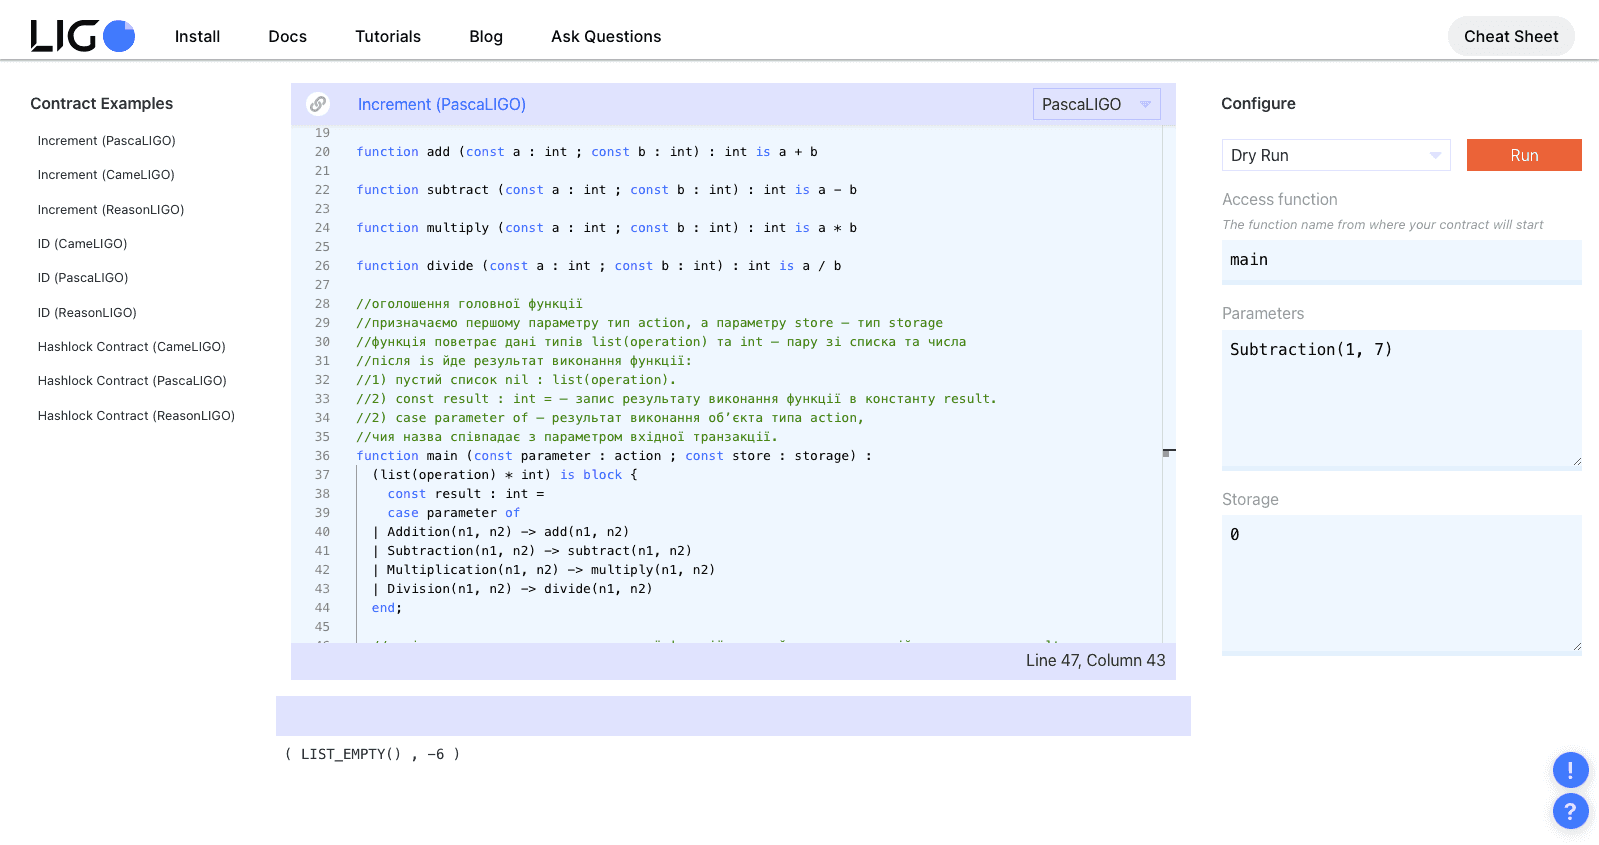Open Ask Questions page
The image size is (1599, 845).
pyautogui.click(x=606, y=36)
